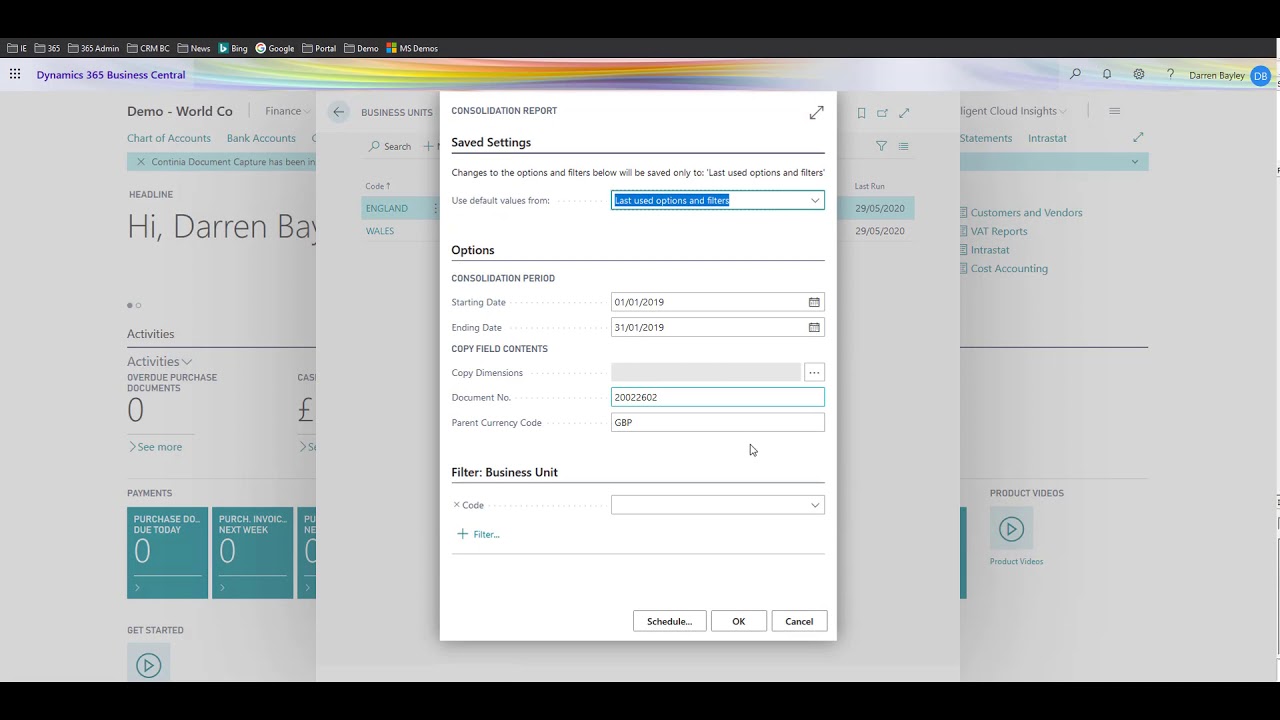Open Copy Dimensions lookup ellipsis button
This screenshot has height=720, width=1280.
click(814, 372)
